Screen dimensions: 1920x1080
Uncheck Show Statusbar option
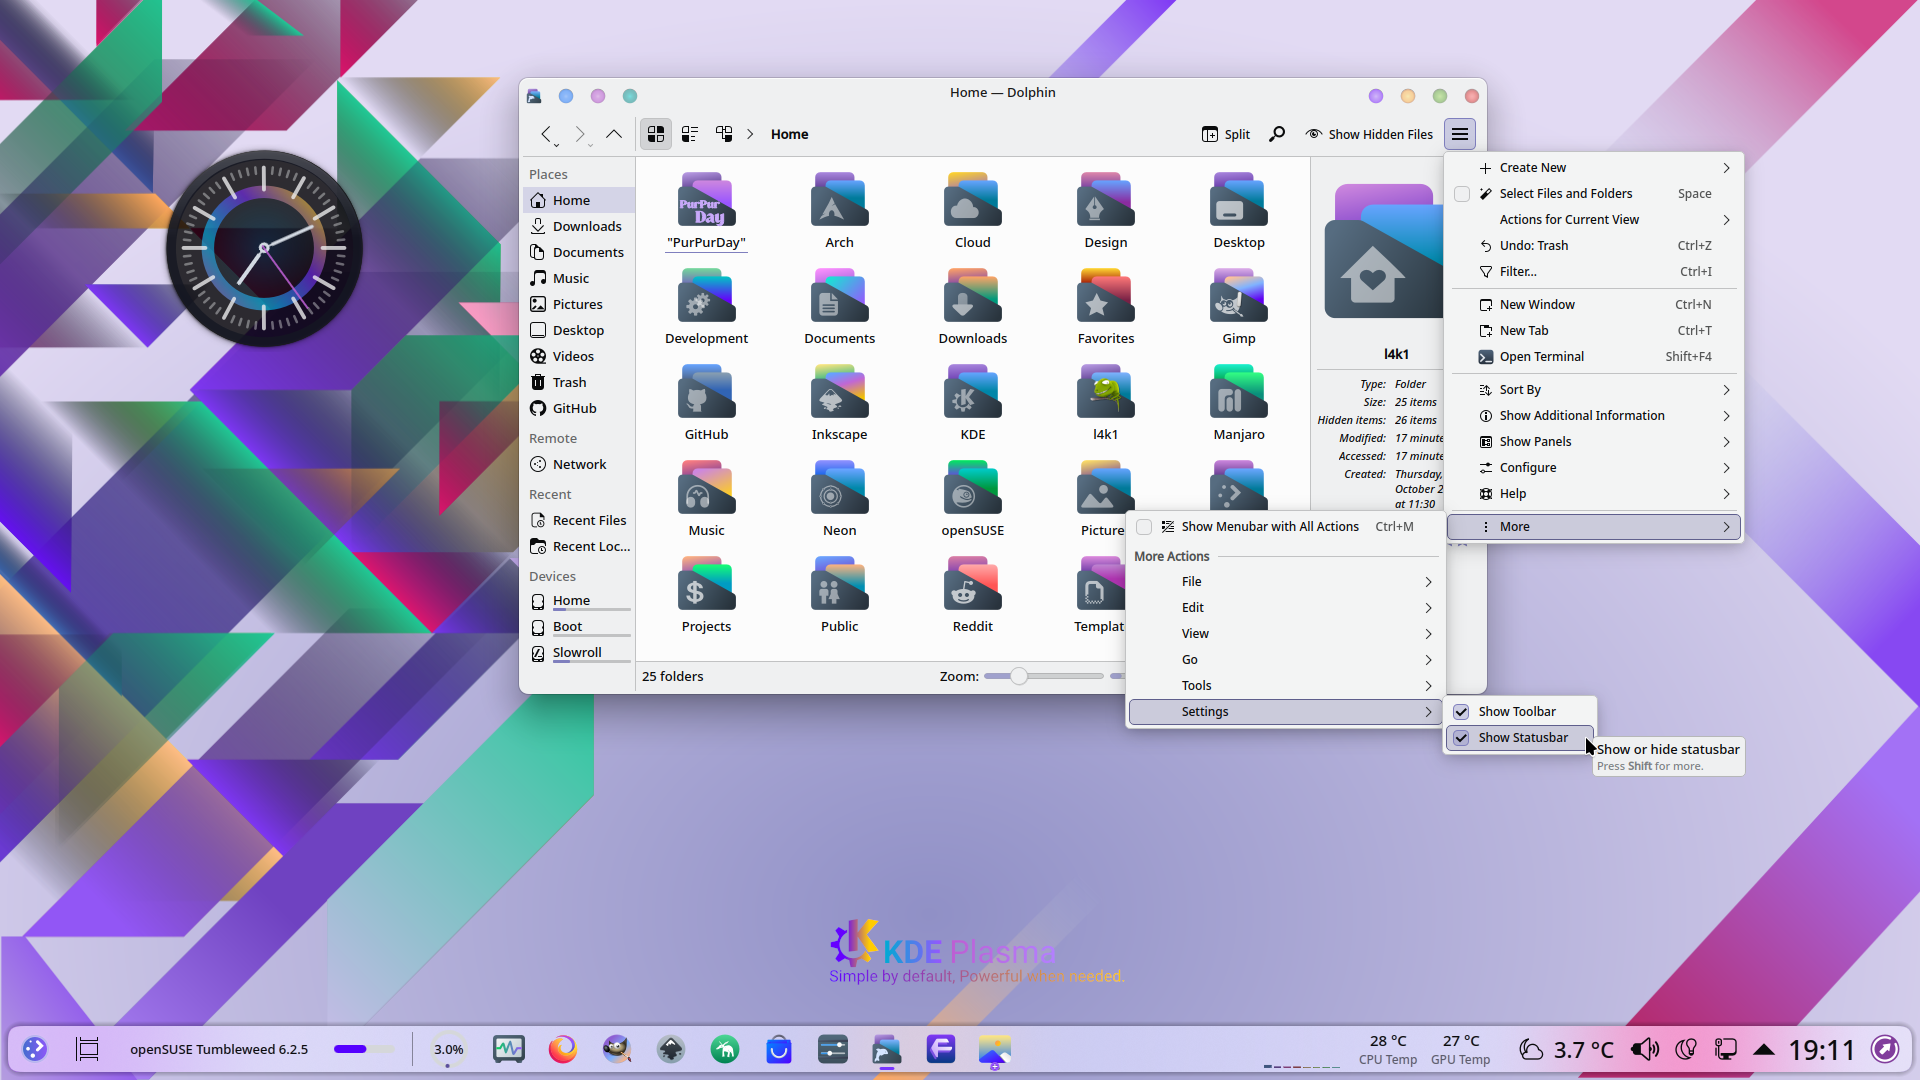tap(1461, 738)
